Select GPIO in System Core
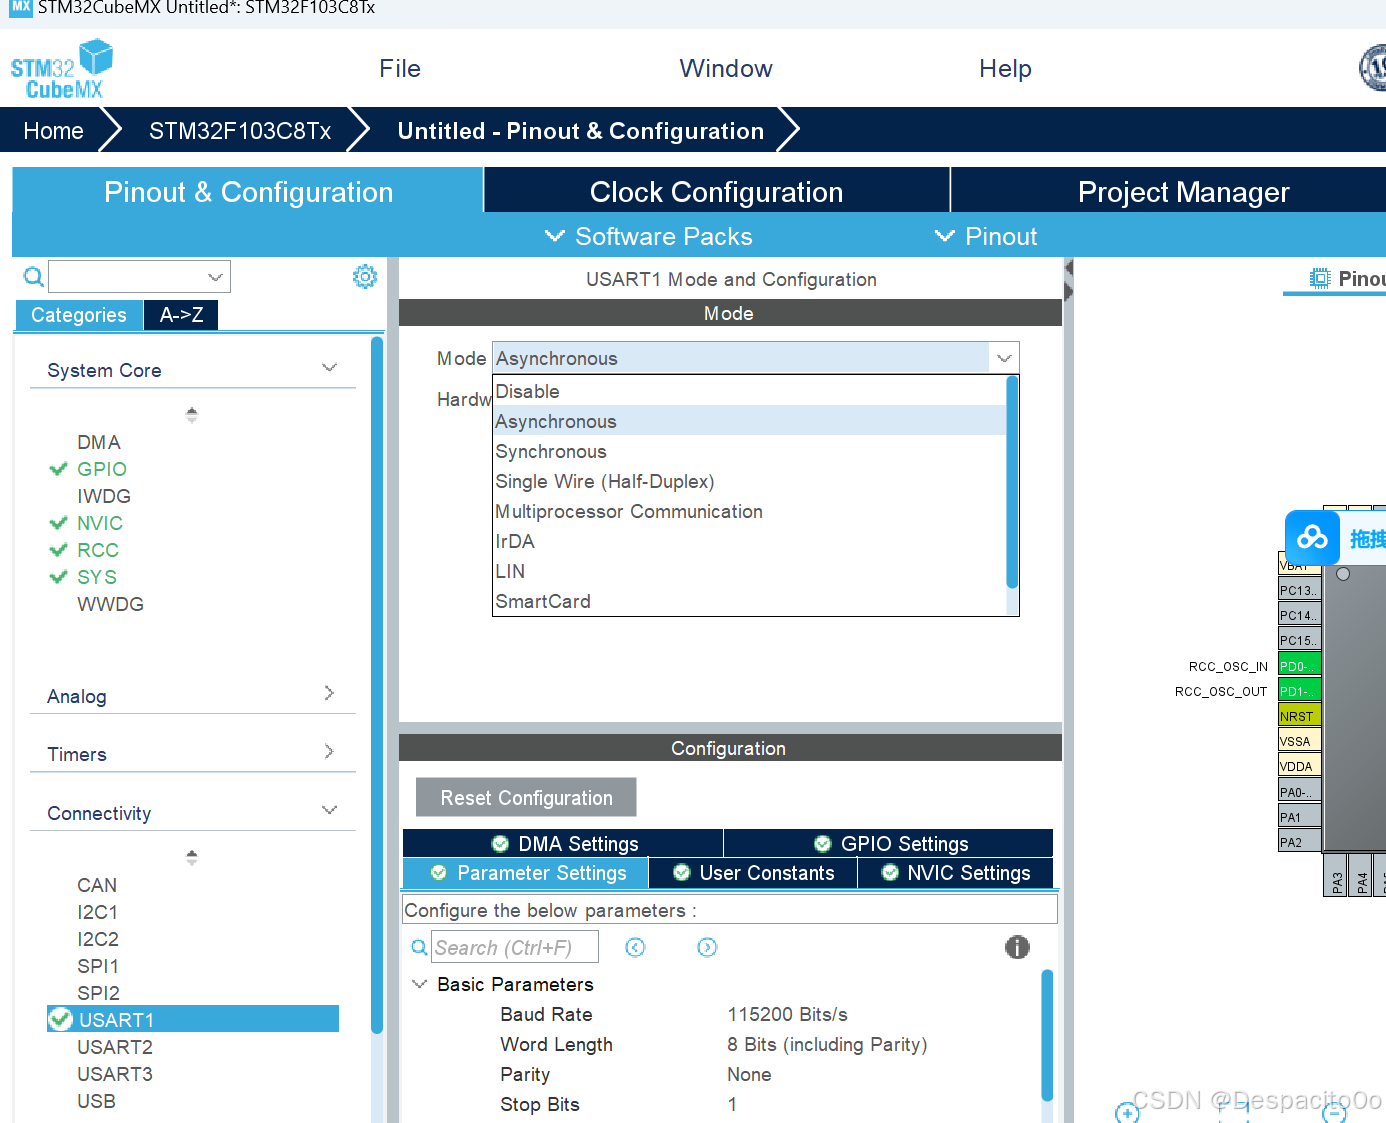Image resolution: width=1386 pixels, height=1123 pixels. pyautogui.click(x=102, y=469)
